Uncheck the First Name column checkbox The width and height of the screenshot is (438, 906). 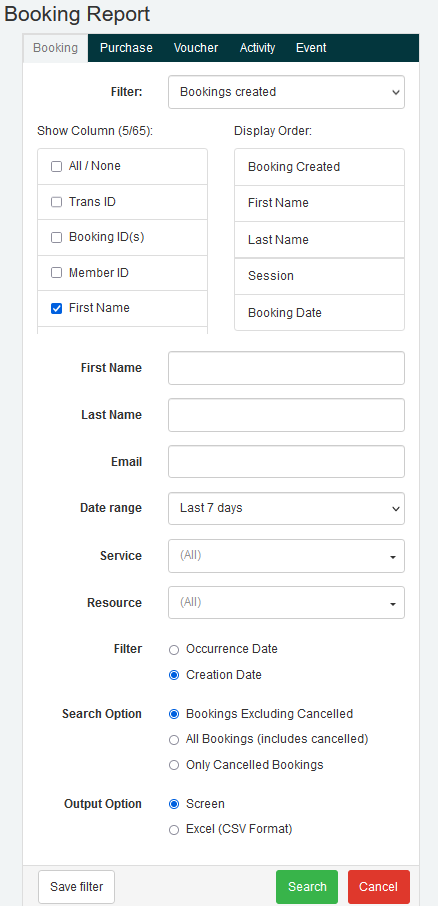[x=56, y=309]
